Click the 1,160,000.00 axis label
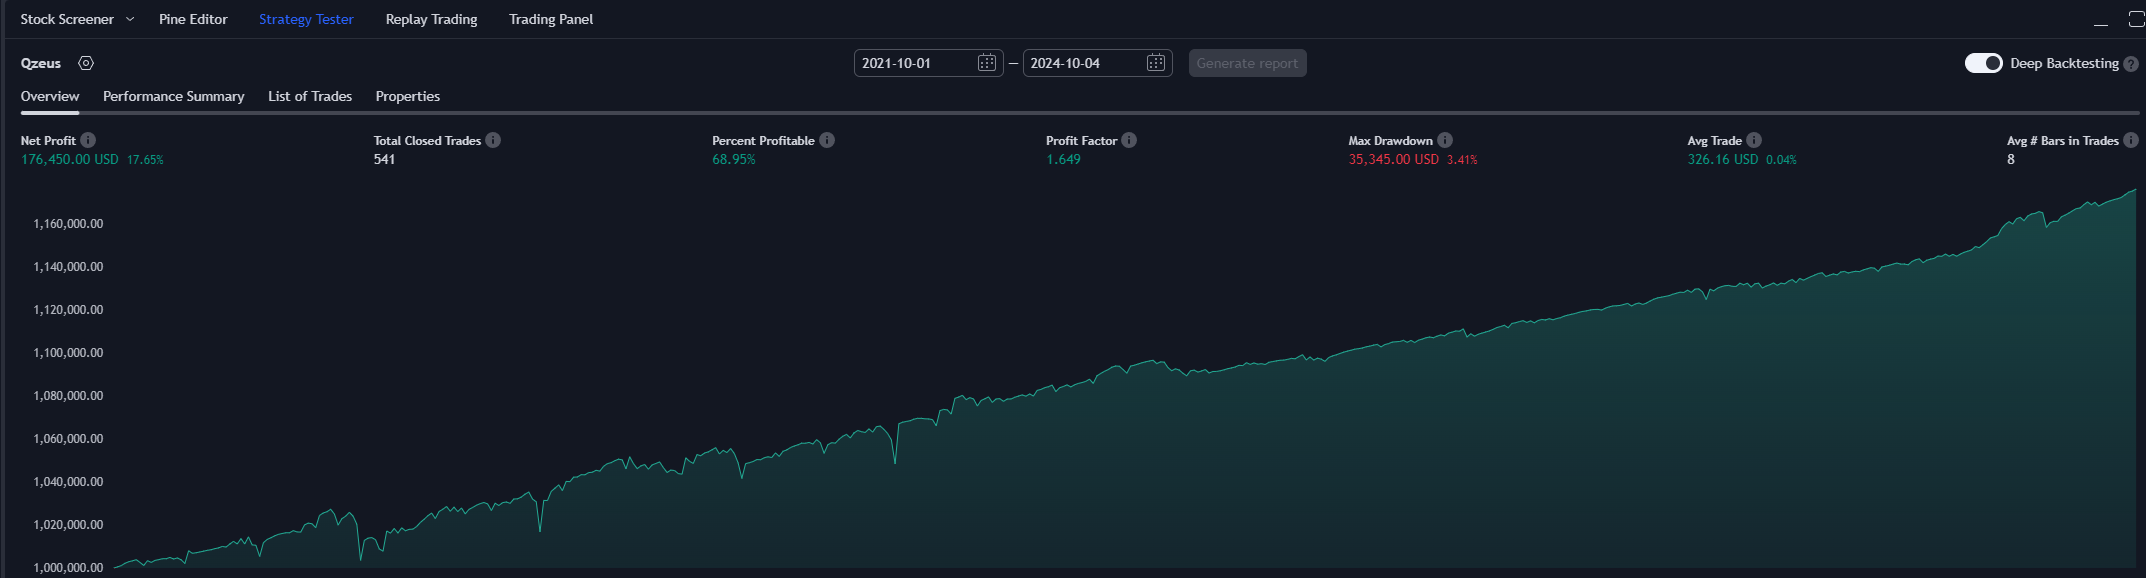This screenshot has height=578, width=2146. click(x=68, y=224)
